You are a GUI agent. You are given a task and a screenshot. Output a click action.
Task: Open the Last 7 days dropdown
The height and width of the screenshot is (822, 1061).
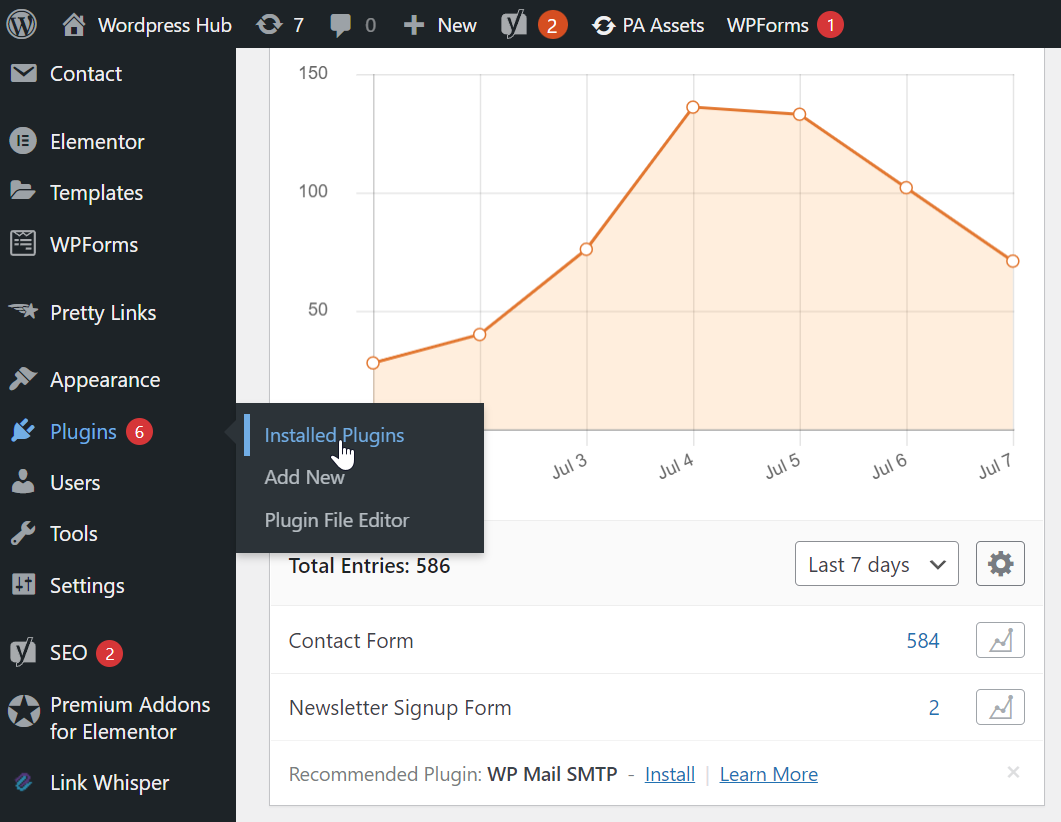[876, 564]
